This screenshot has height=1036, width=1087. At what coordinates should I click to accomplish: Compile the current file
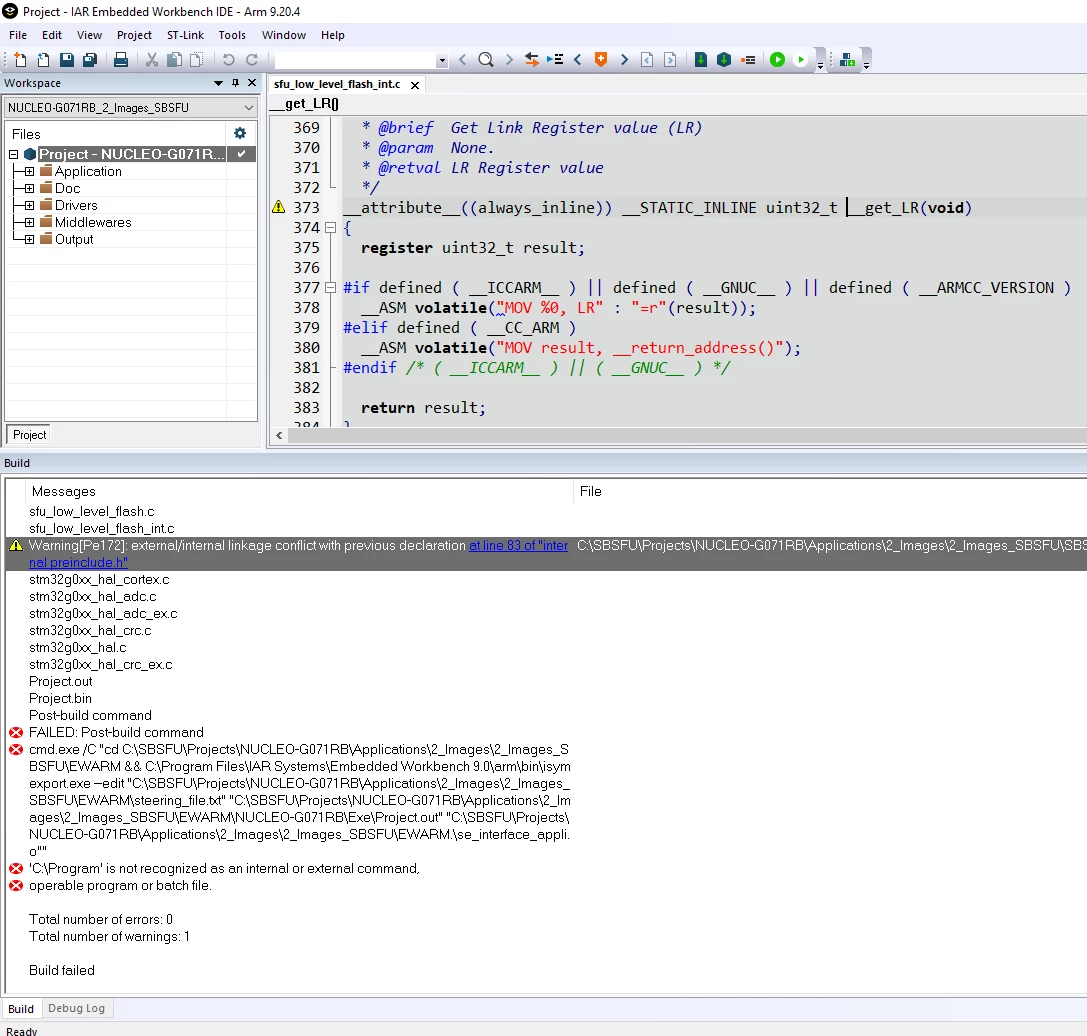point(701,60)
